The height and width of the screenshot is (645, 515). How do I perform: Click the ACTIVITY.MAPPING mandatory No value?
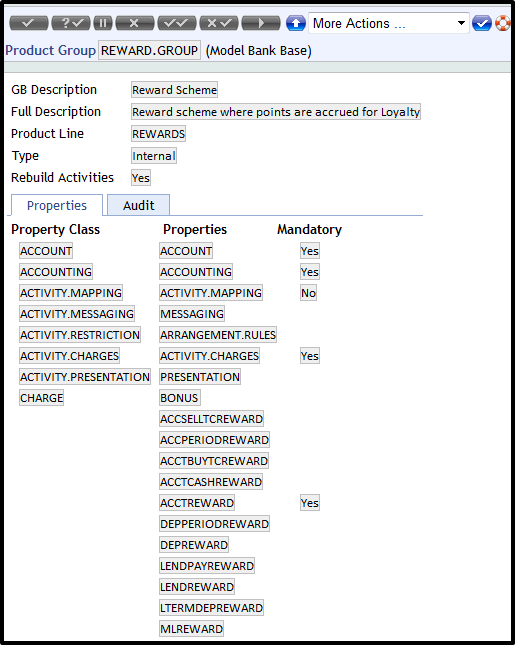pyautogui.click(x=309, y=293)
